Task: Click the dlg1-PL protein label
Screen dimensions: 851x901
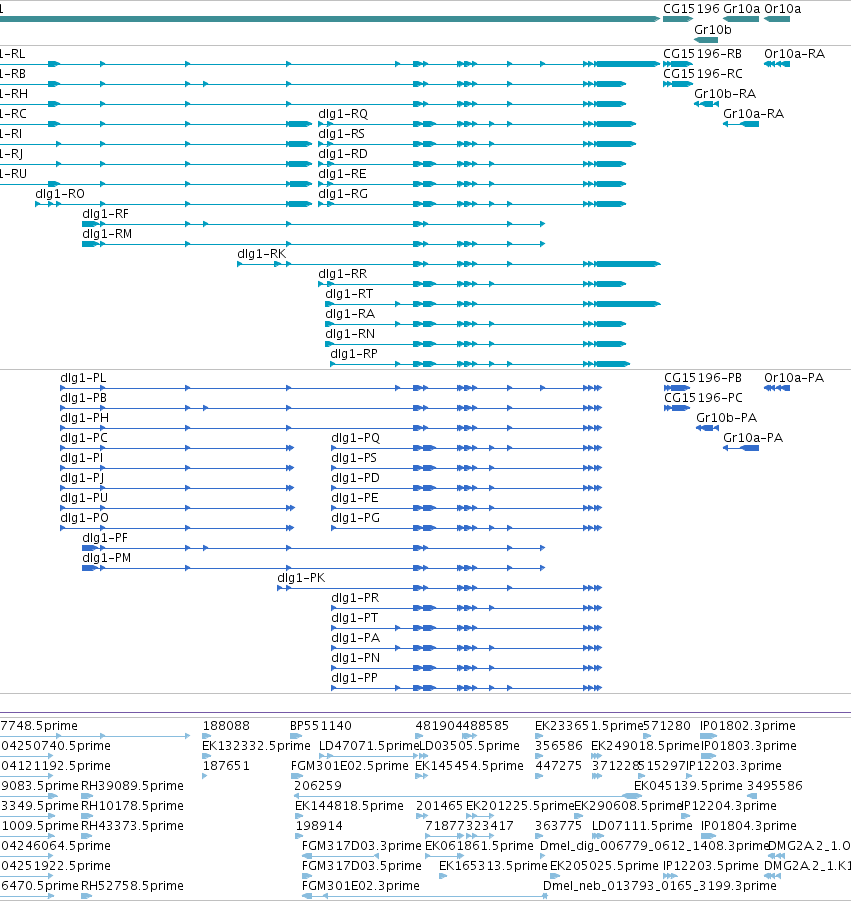Action: pos(83,378)
